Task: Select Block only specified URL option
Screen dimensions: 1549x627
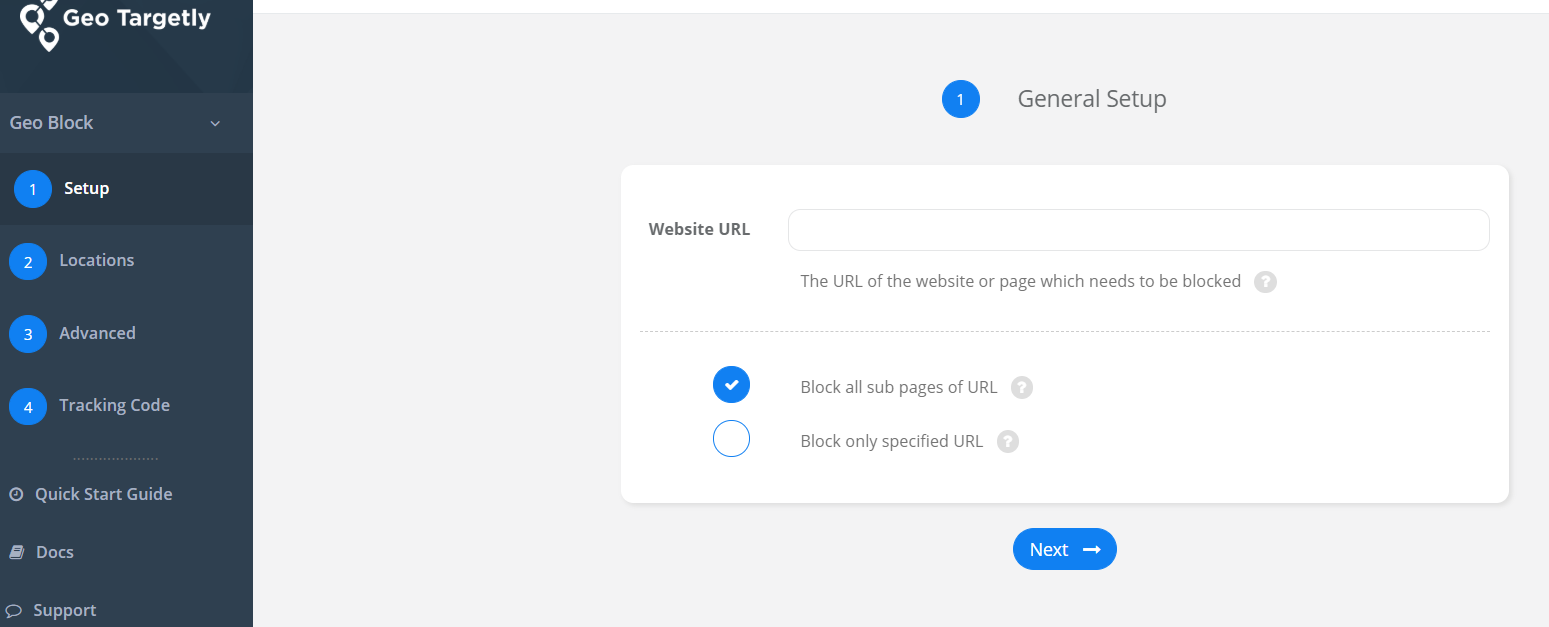Action: (x=731, y=438)
